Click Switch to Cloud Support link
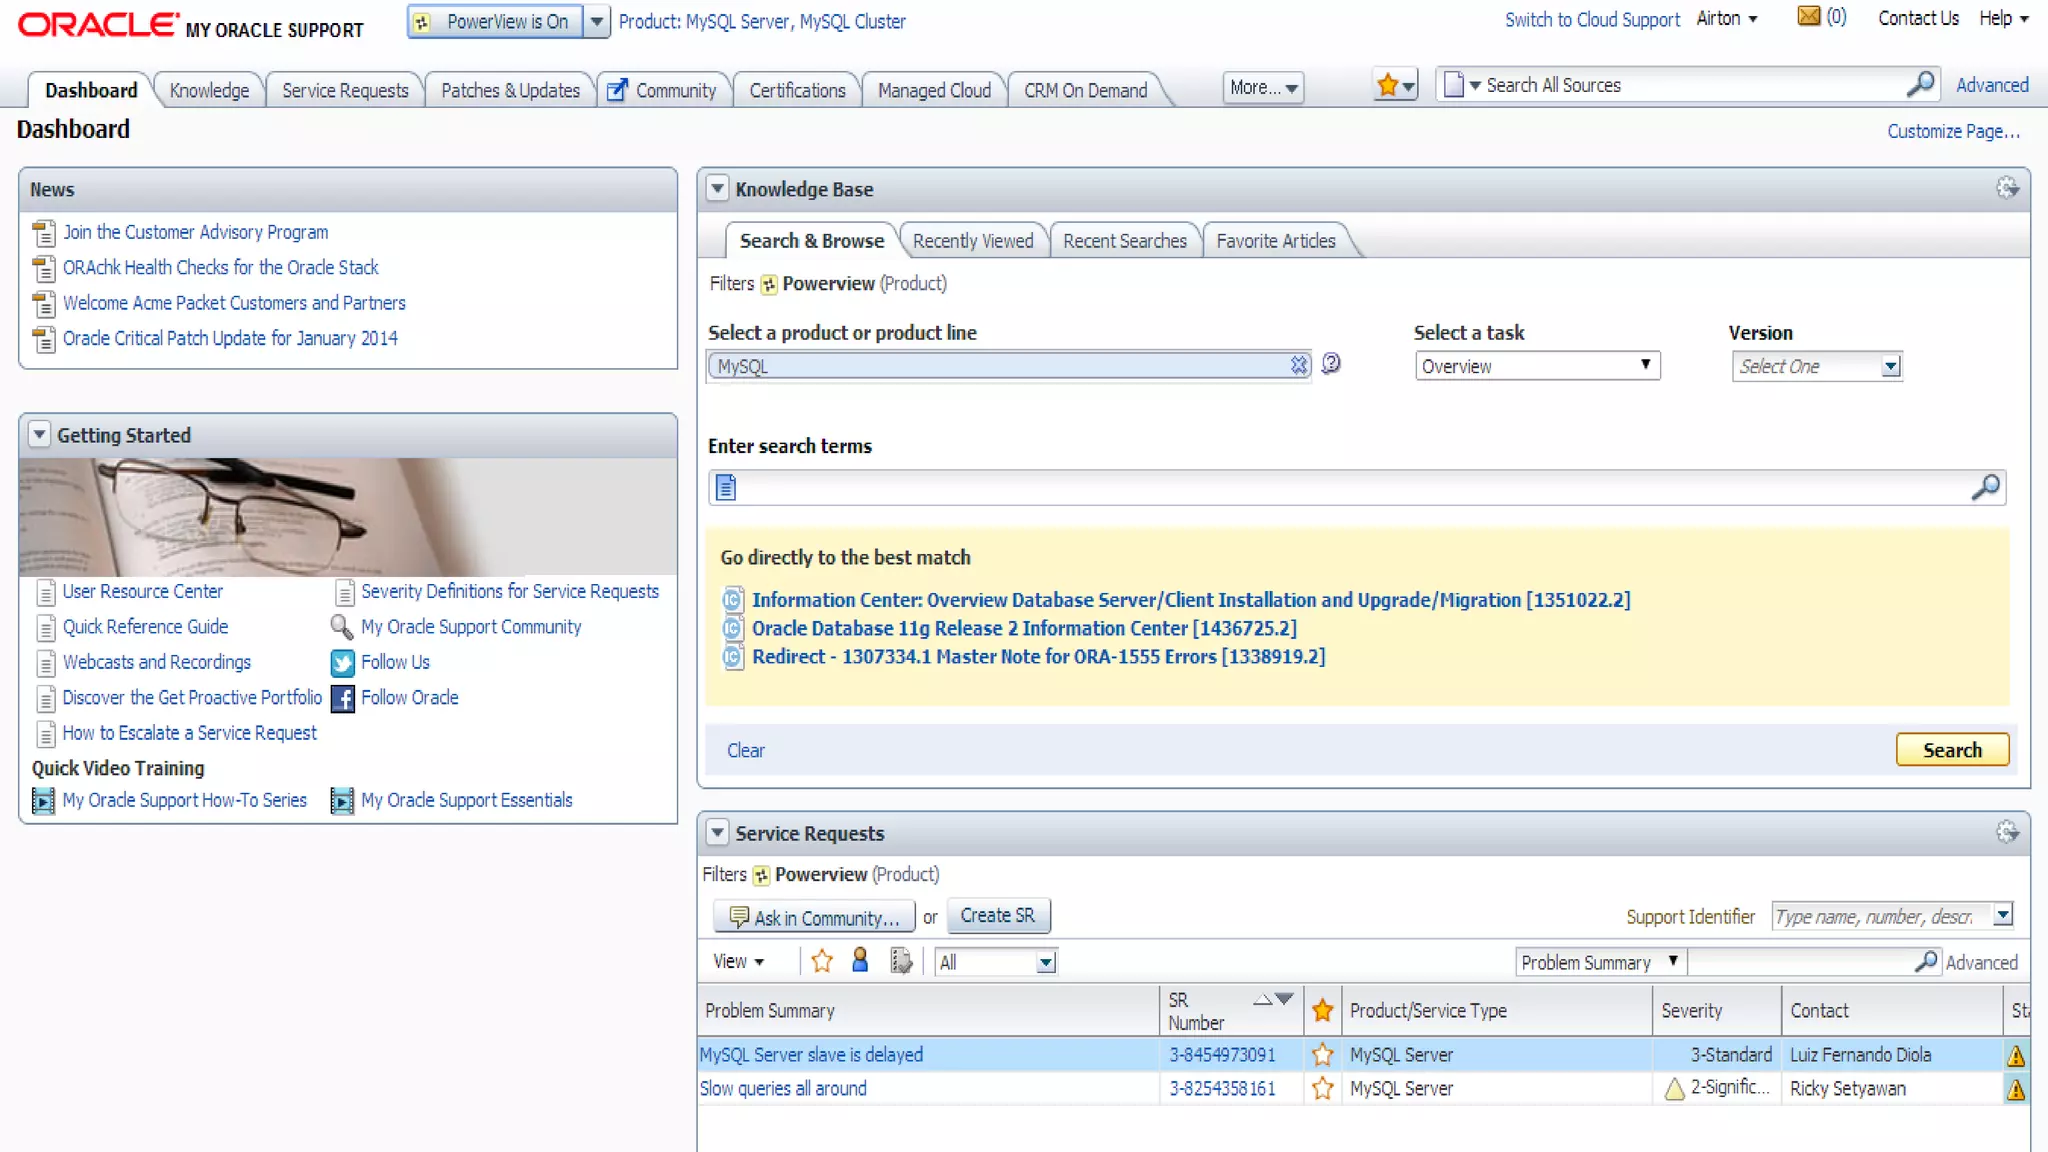This screenshot has width=2048, height=1152. [x=1592, y=19]
